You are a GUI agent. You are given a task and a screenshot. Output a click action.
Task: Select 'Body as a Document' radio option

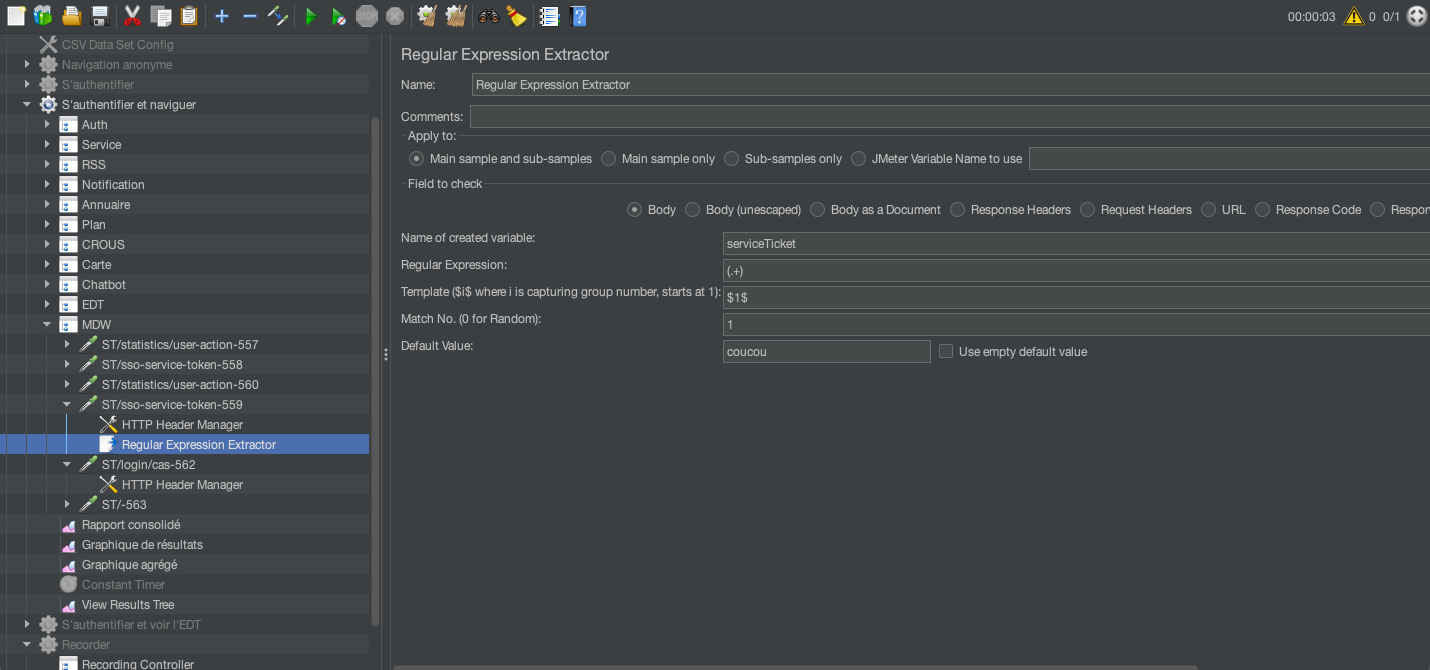818,210
